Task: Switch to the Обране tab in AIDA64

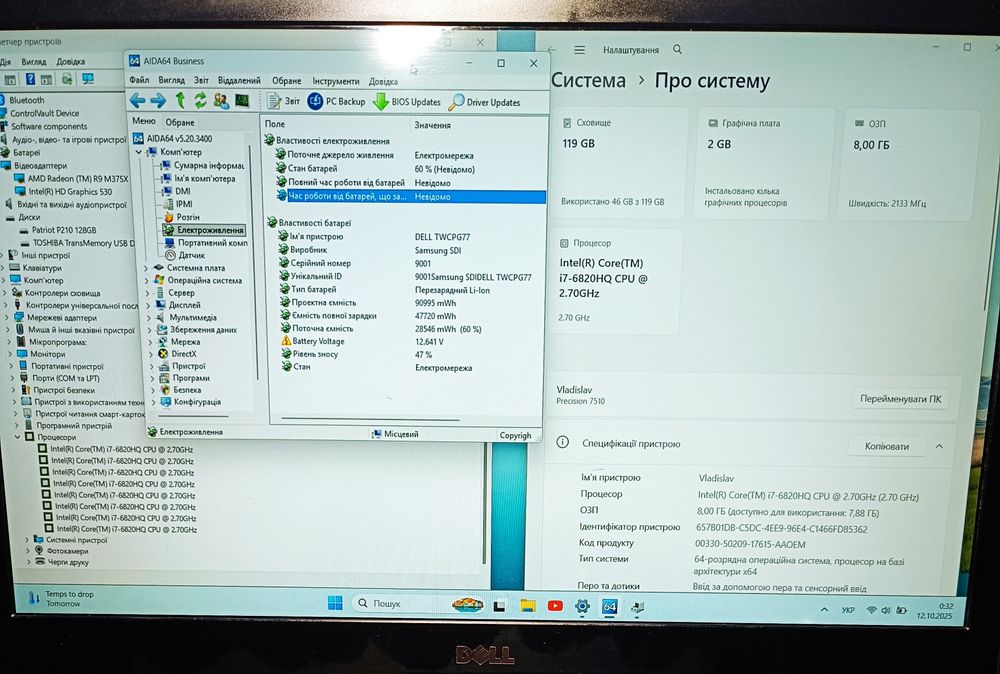Action: click(180, 122)
